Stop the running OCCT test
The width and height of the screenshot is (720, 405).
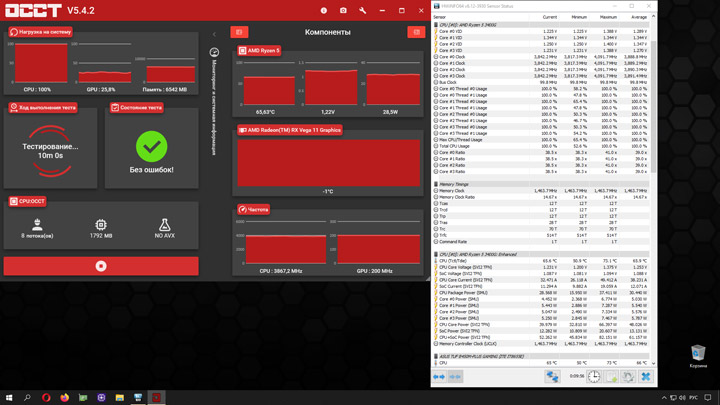tap(101, 266)
